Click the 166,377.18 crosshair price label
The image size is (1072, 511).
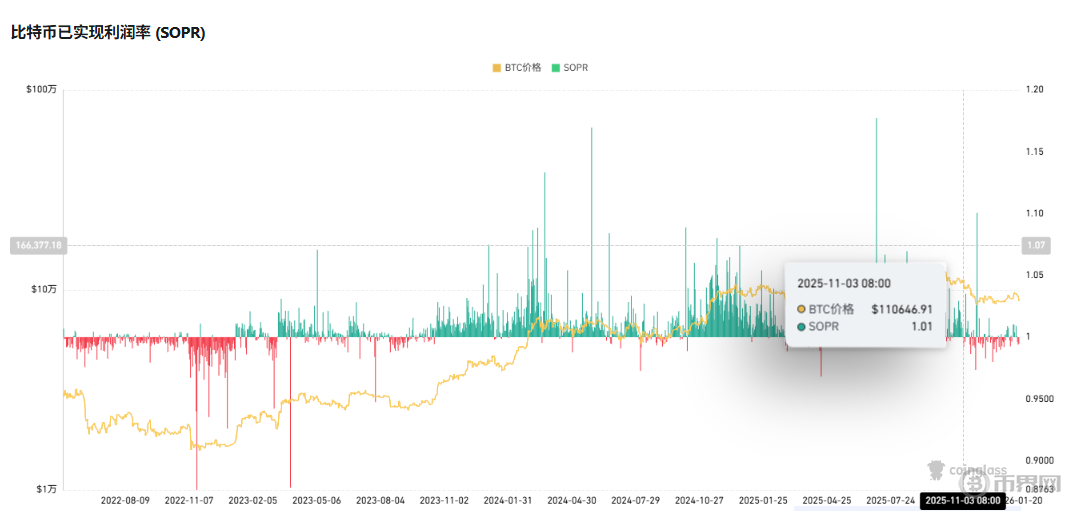tap(37, 245)
